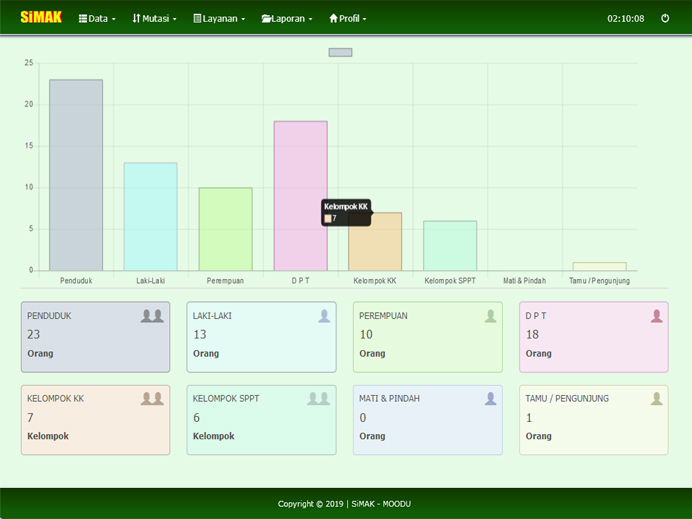Click the user icon on Tamu / Pengunjung card
692x519 pixels.
[x=656, y=398]
